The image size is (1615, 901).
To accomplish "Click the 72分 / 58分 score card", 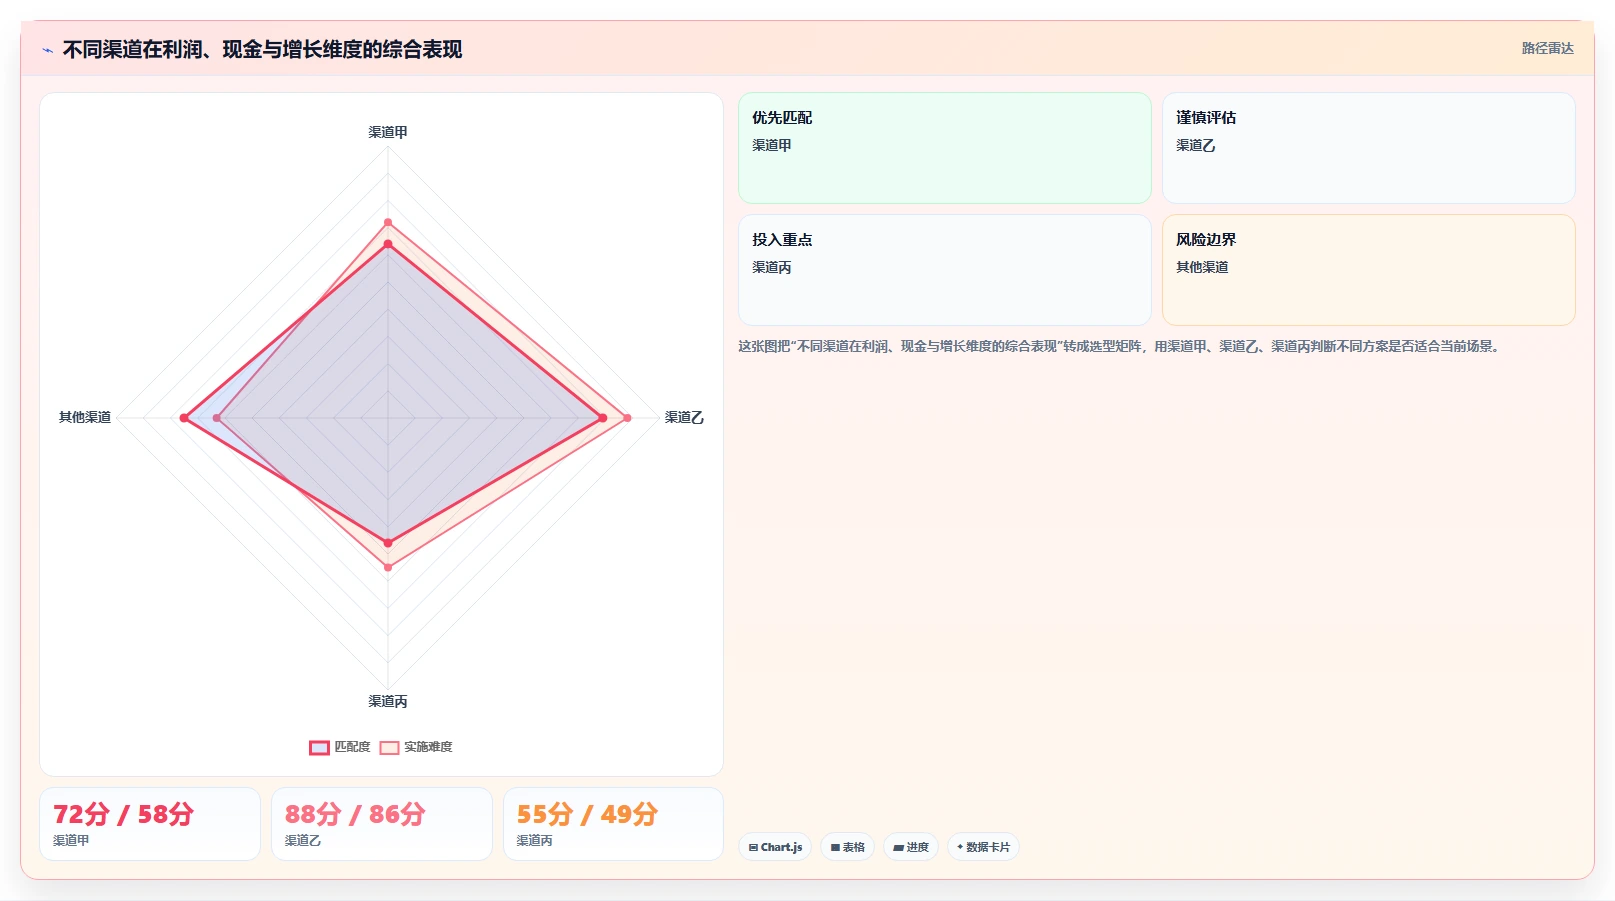I will pyautogui.click(x=150, y=824).
